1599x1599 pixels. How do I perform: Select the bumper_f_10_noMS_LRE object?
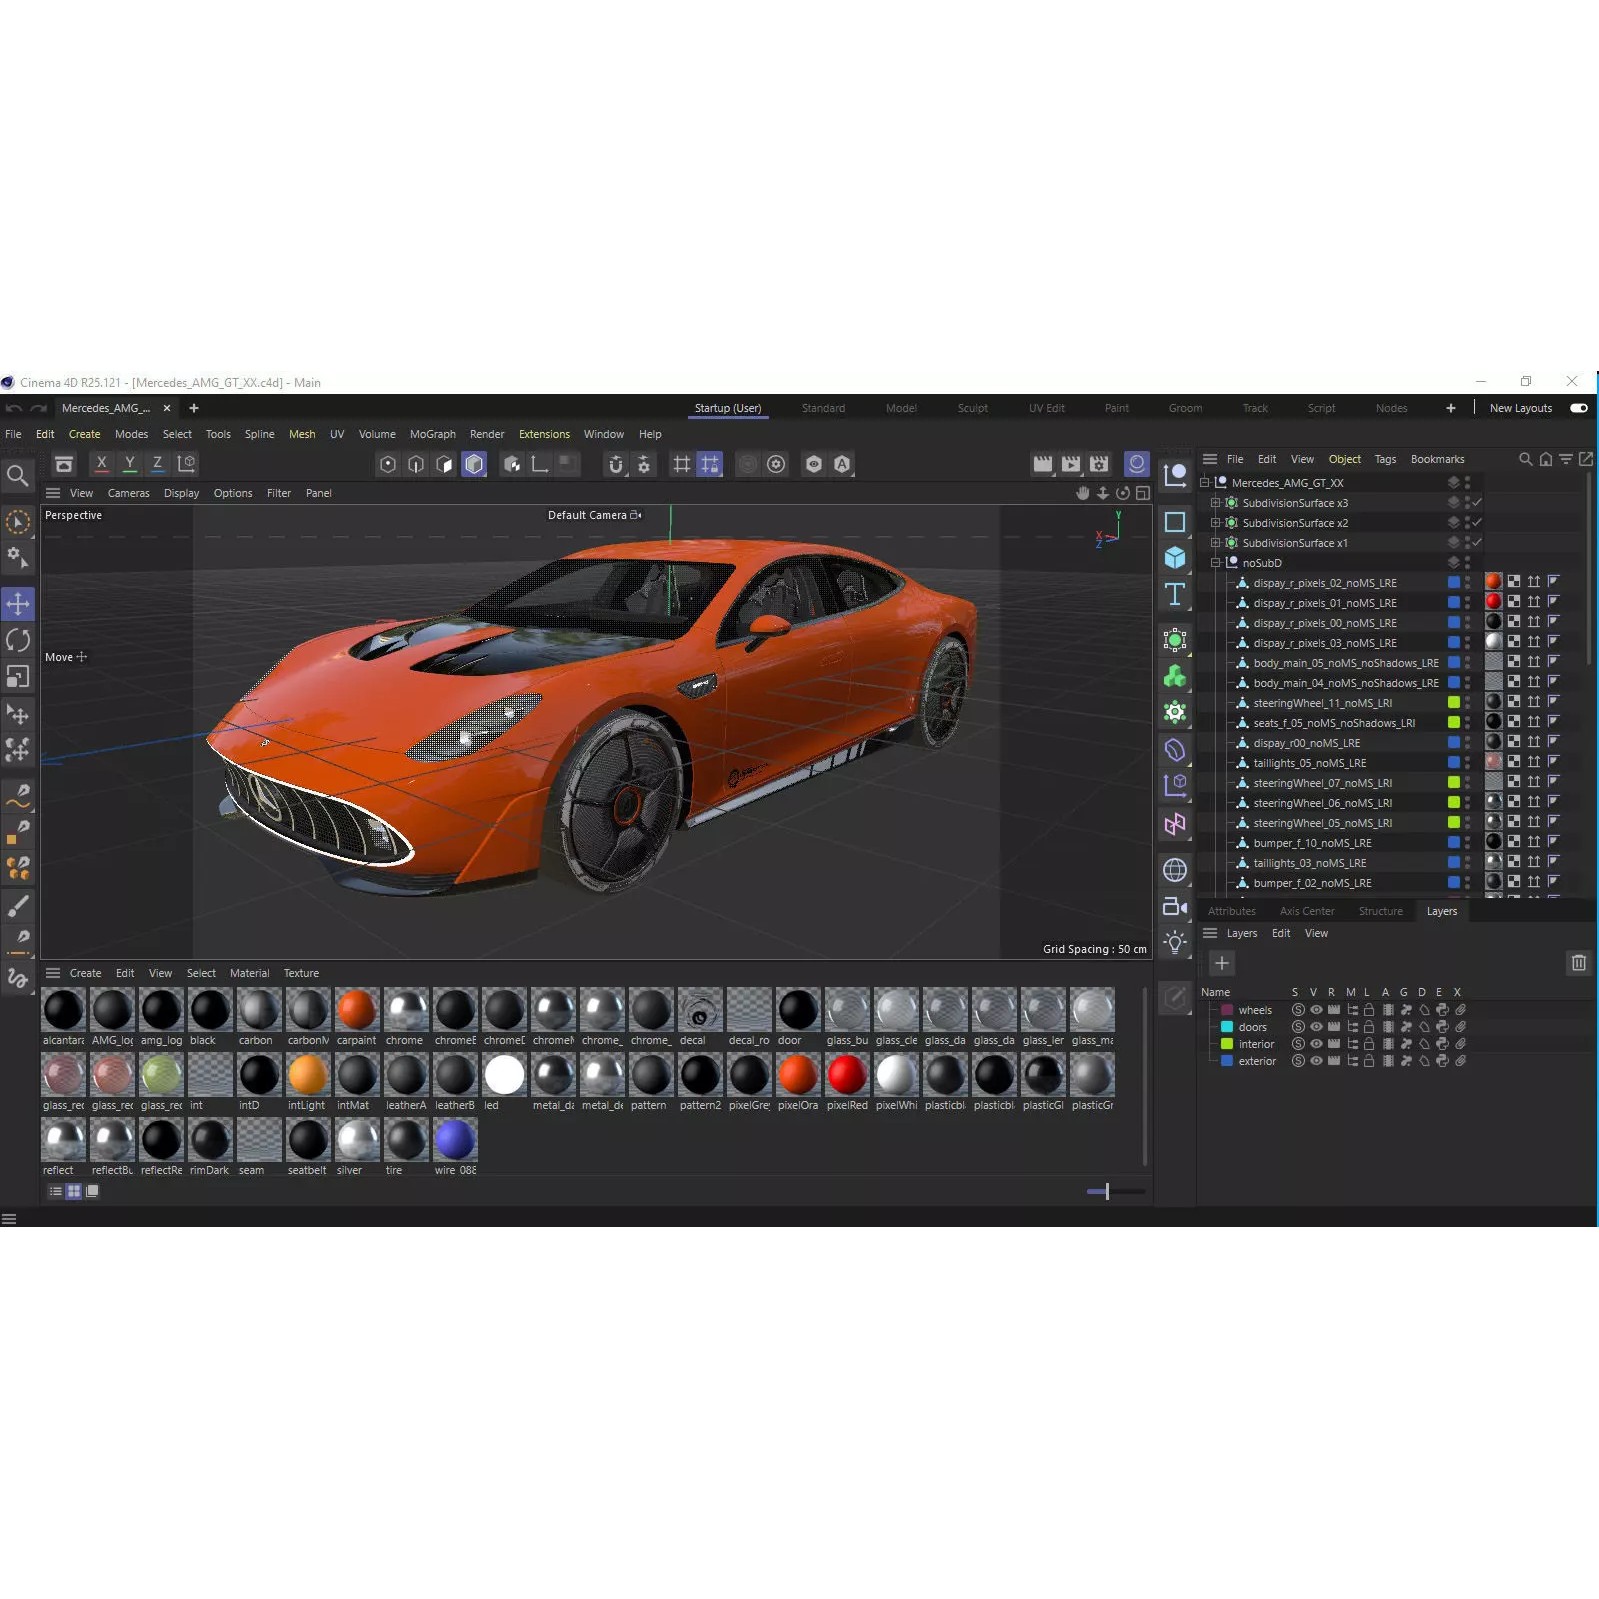click(x=1312, y=843)
